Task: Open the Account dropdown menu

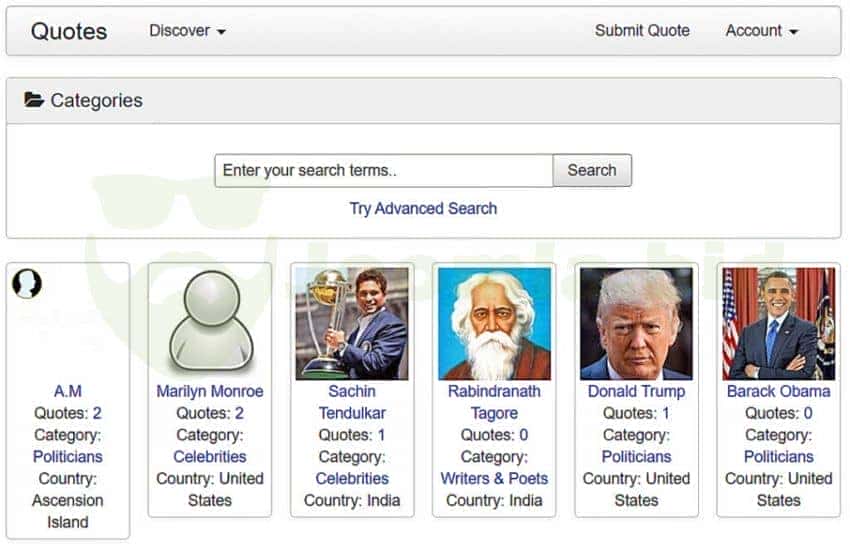Action: pos(761,31)
